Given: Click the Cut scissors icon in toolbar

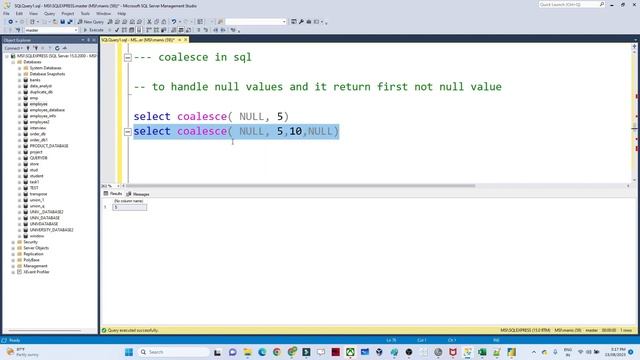Looking at the screenshot, I should [149, 22].
